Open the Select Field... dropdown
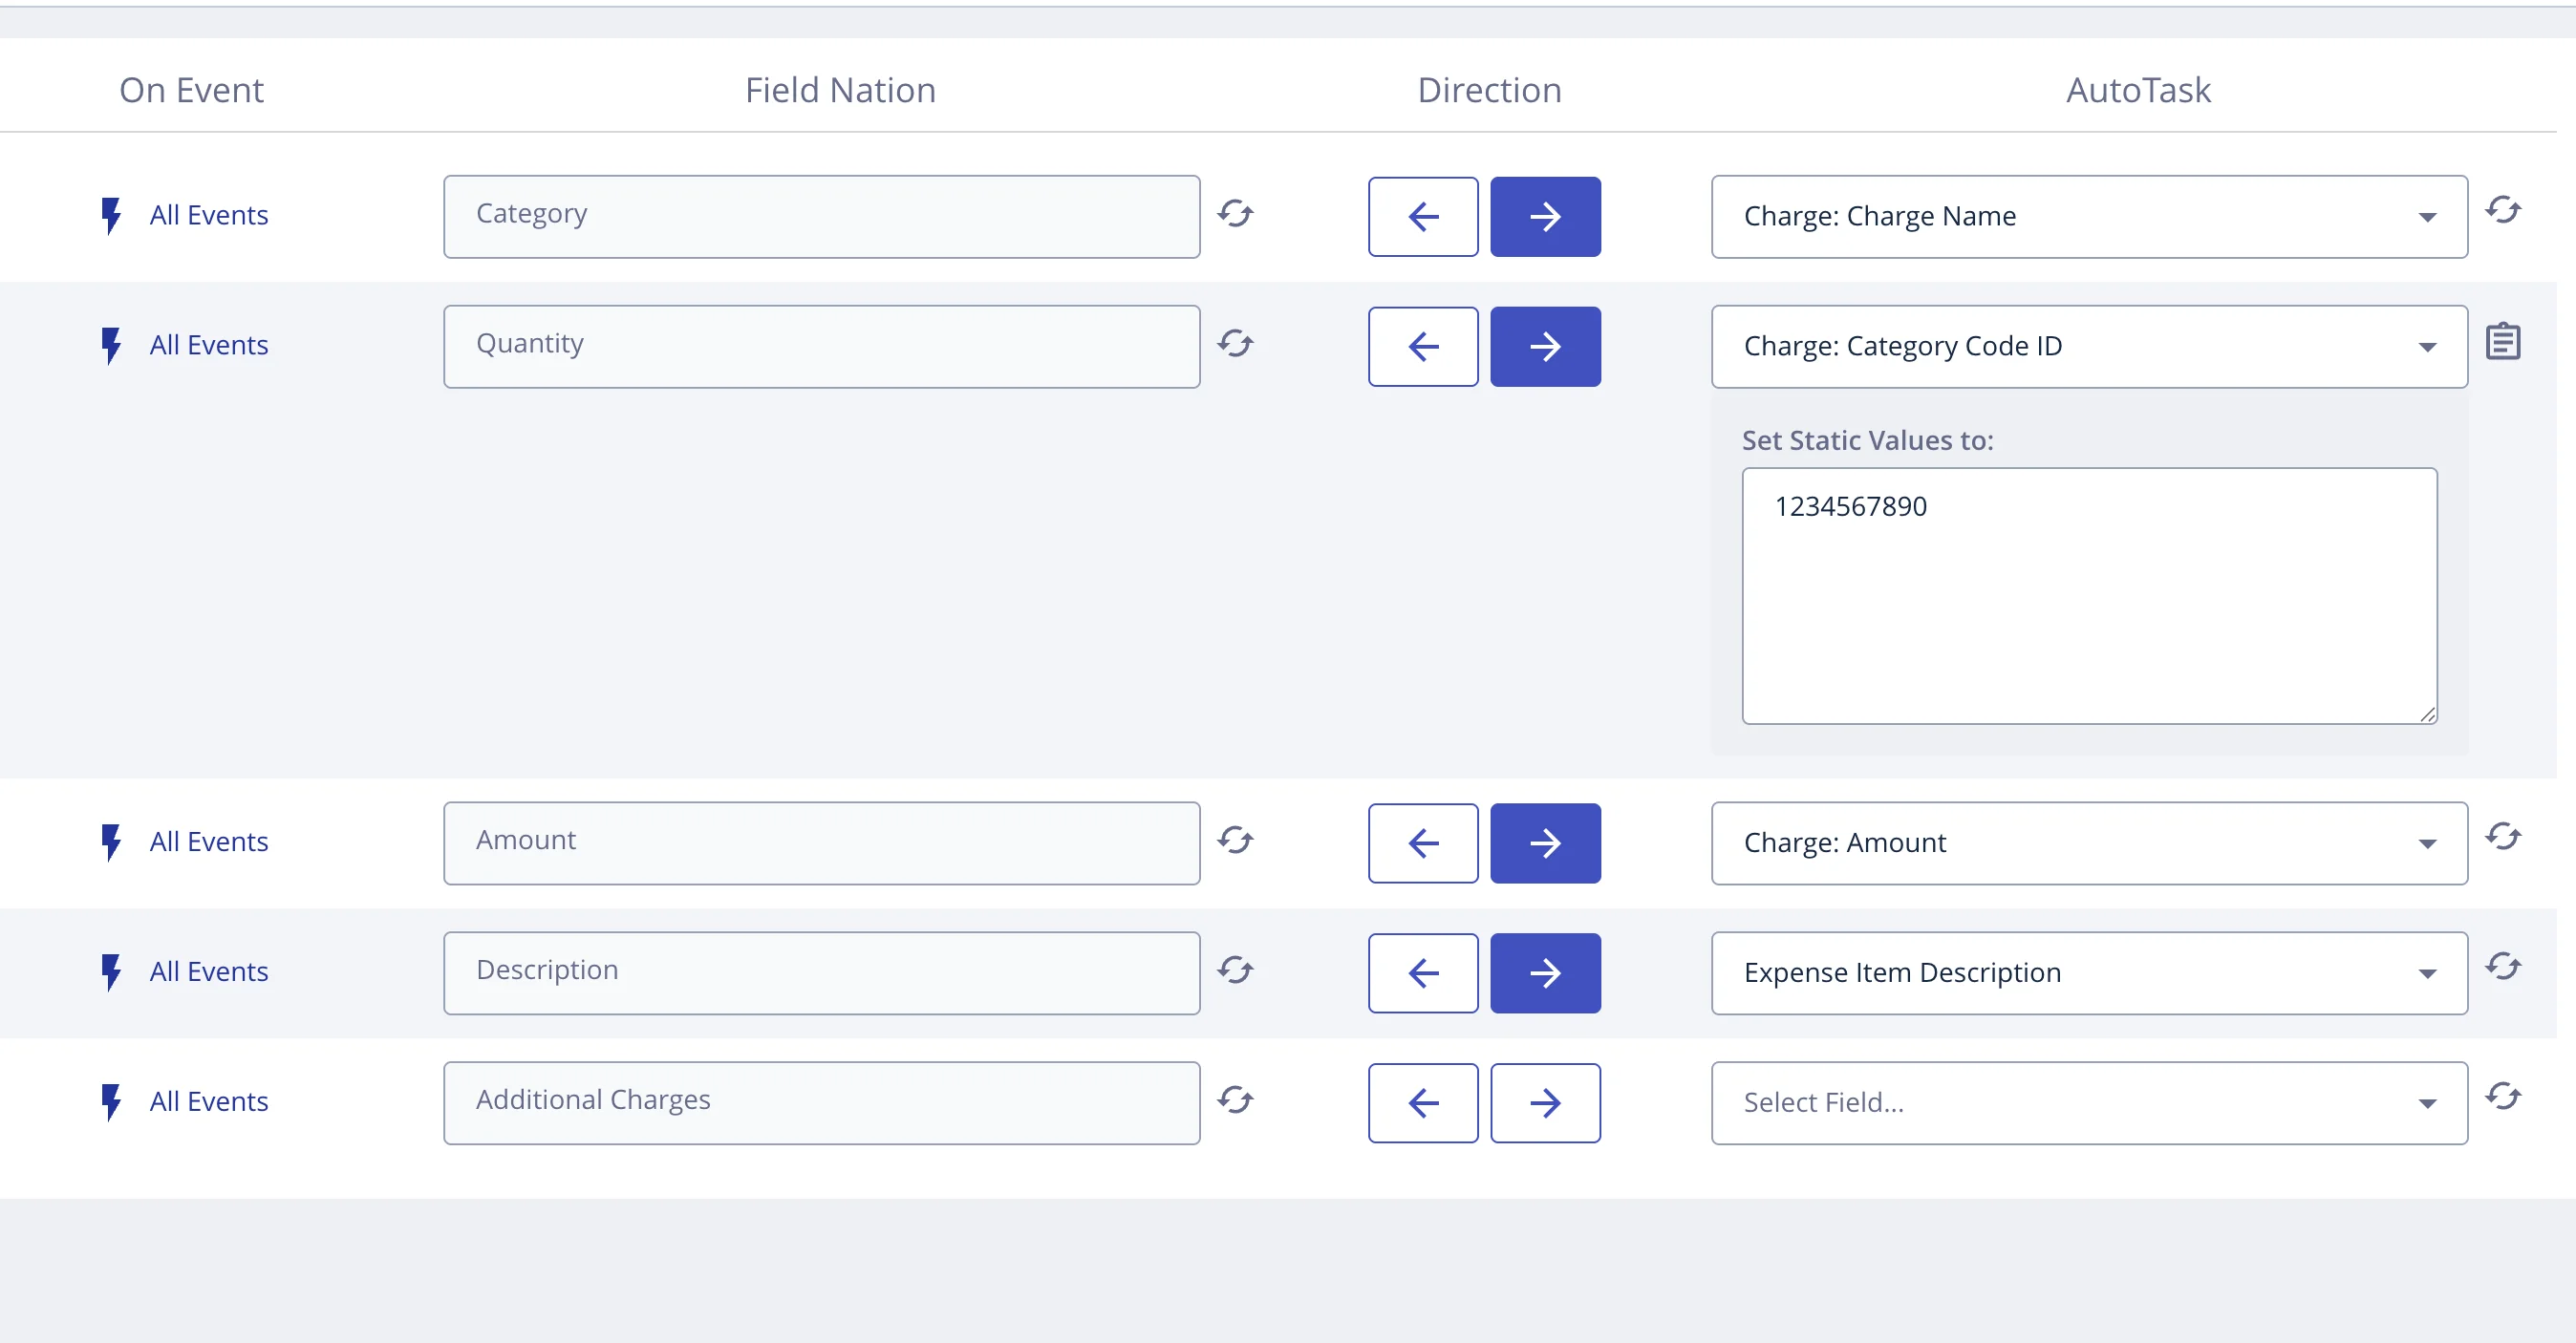Image resolution: width=2576 pixels, height=1343 pixels. [2089, 1104]
